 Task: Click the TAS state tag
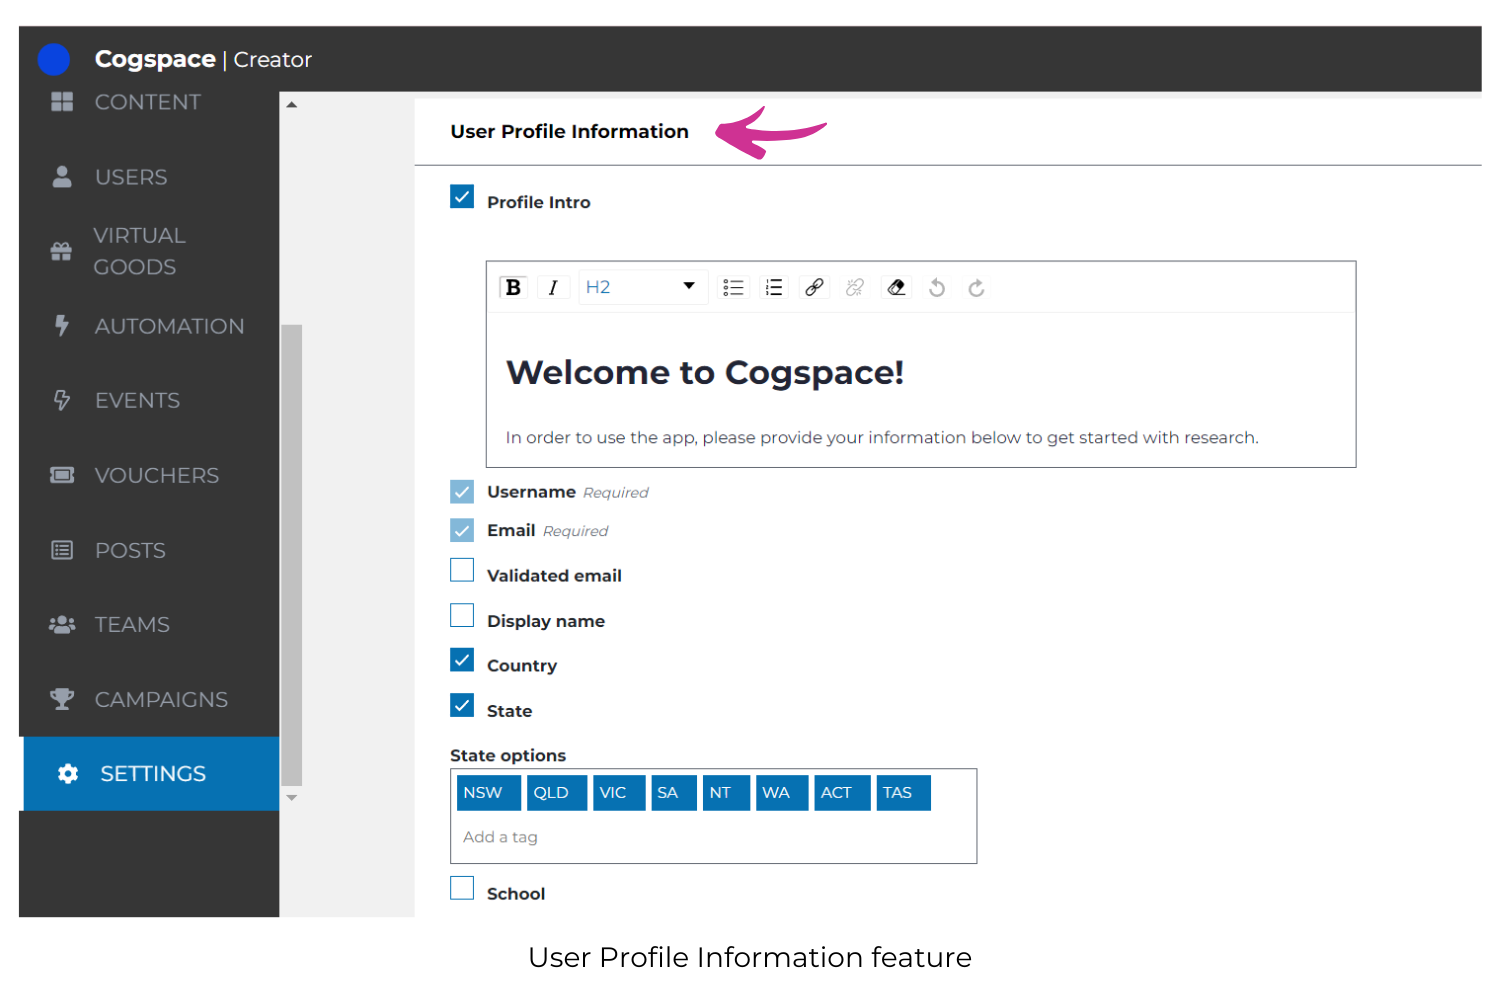[x=904, y=793]
